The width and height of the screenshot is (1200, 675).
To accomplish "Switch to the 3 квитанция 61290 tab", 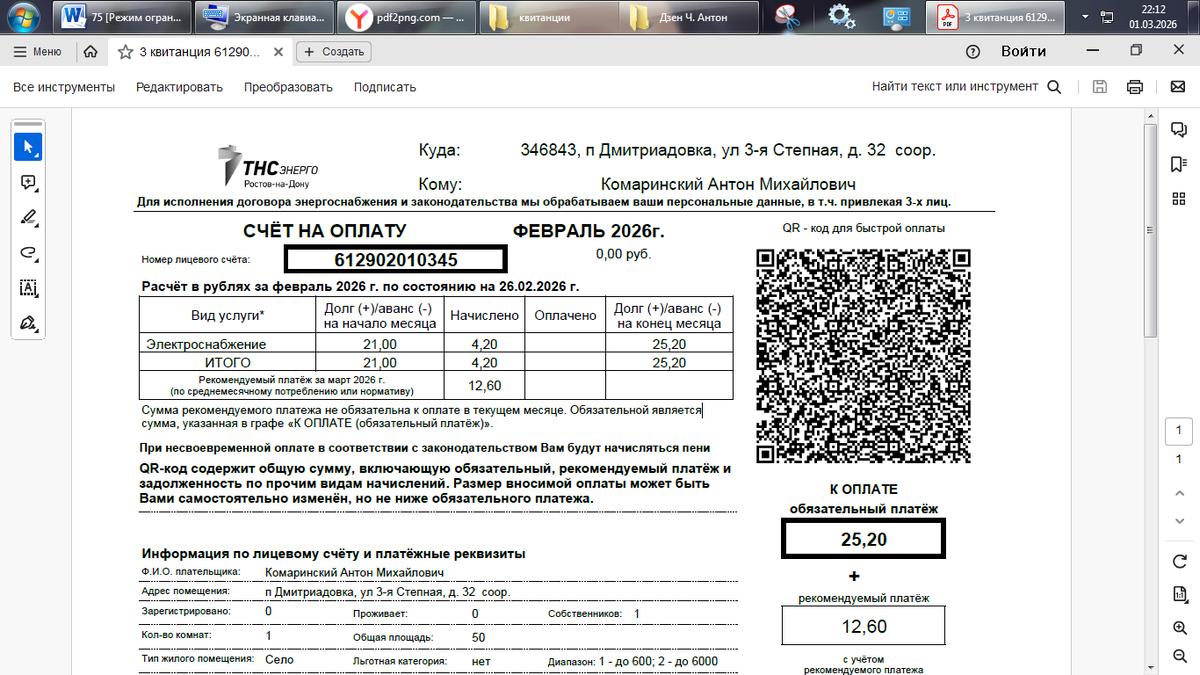I will (x=200, y=51).
